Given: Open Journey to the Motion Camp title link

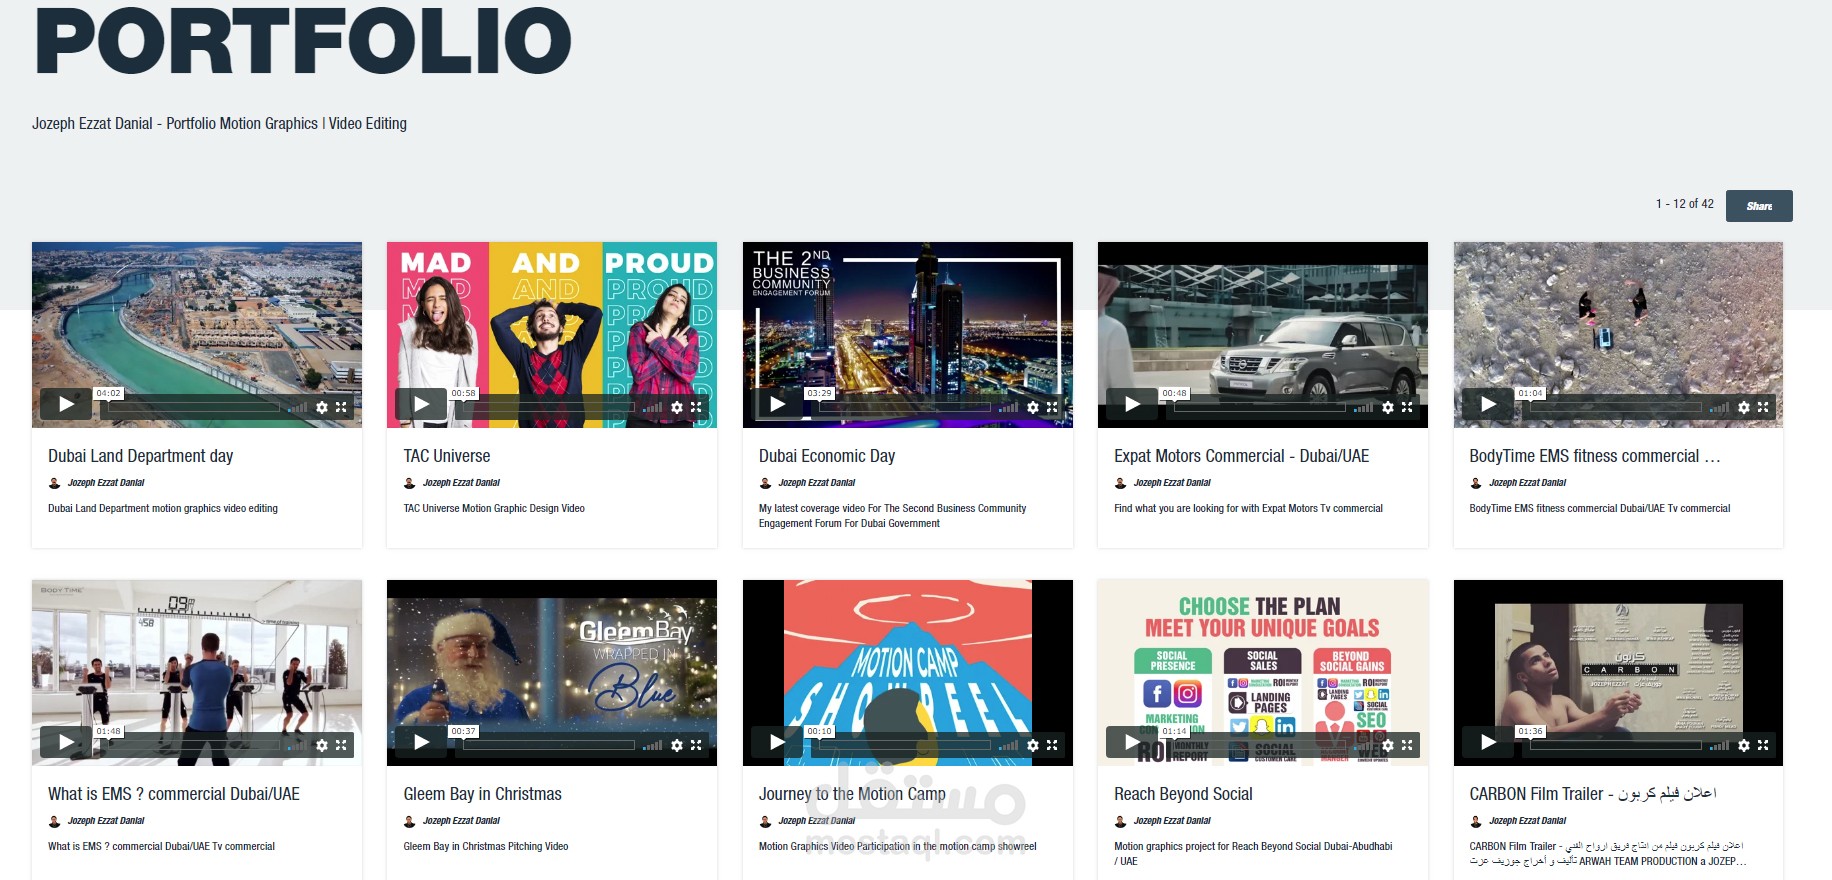Looking at the screenshot, I should pyautogui.click(x=852, y=794).
